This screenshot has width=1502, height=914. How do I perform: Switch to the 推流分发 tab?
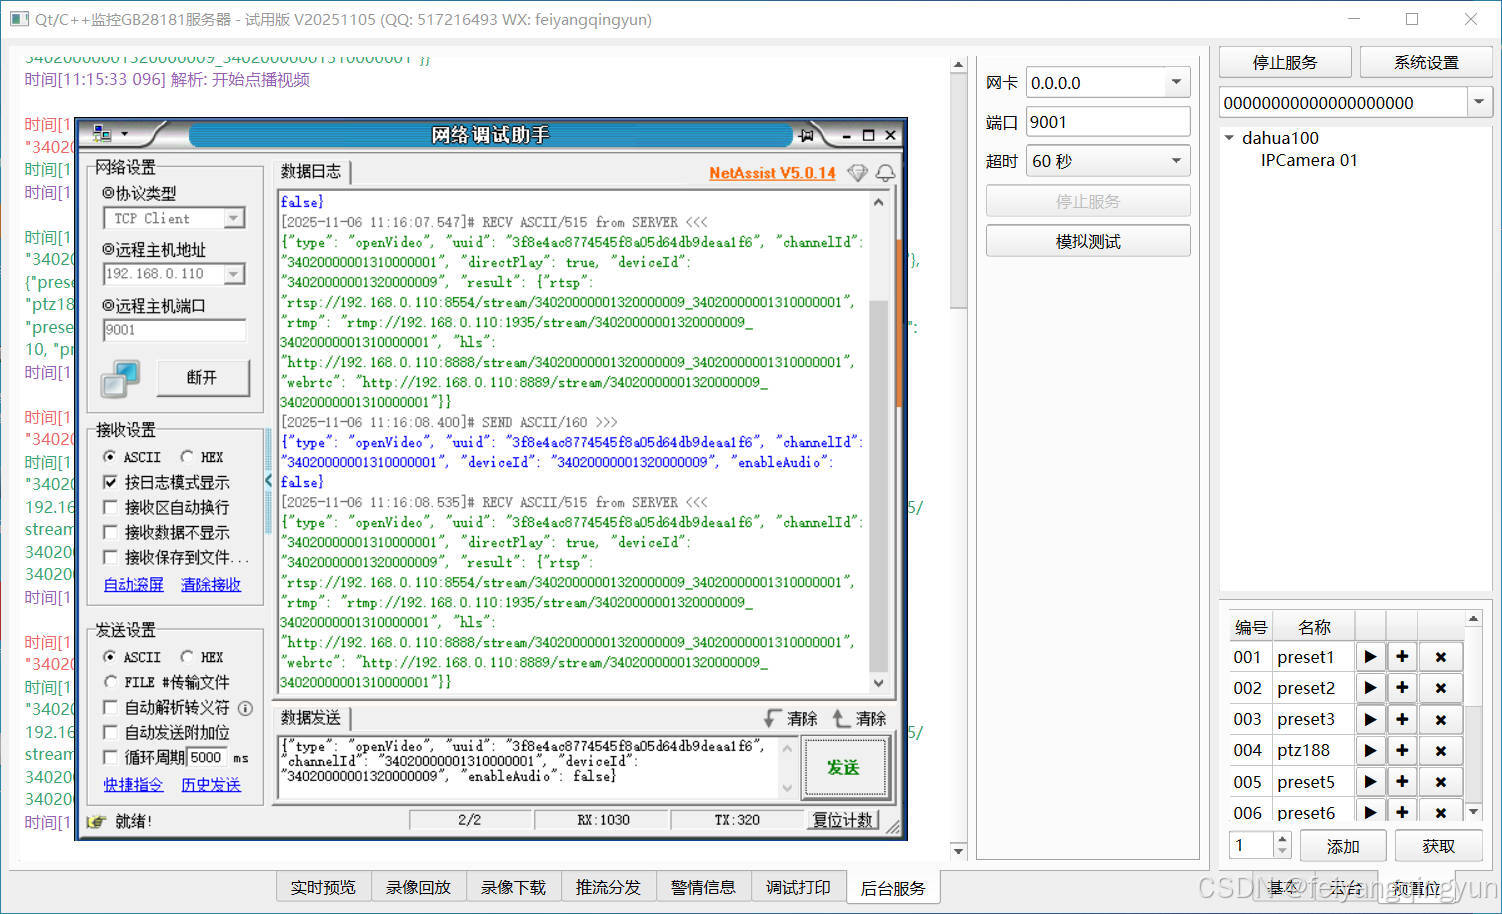tap(608, 887)
